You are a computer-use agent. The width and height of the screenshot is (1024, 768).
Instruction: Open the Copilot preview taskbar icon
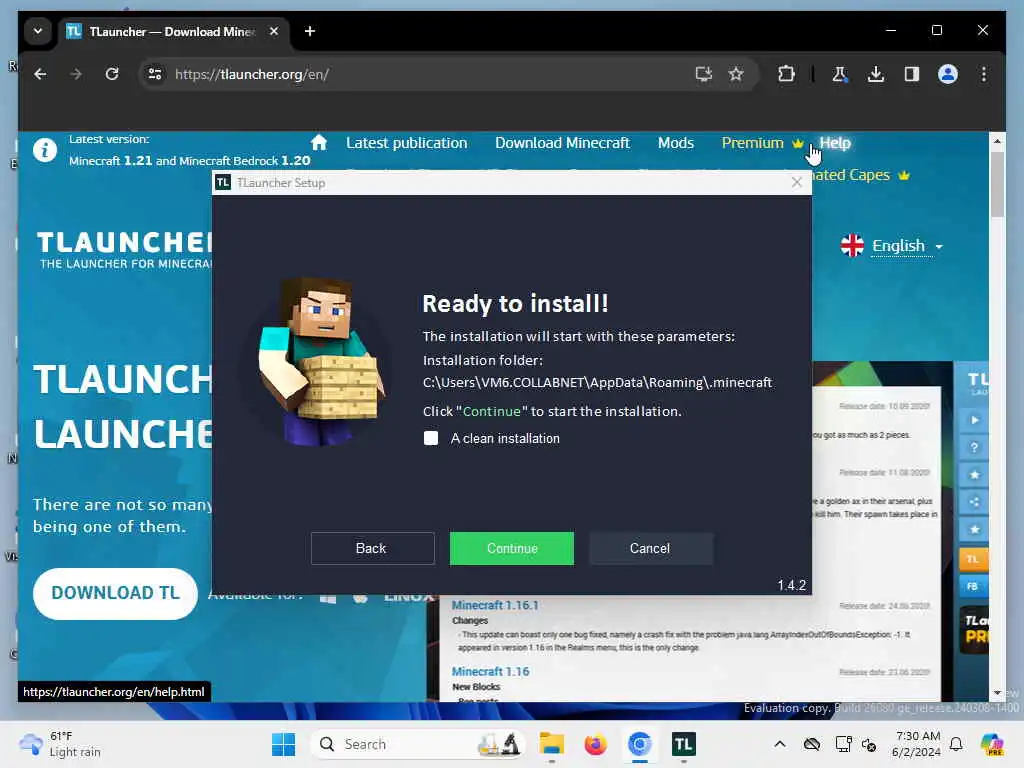[x=992, y=744]
